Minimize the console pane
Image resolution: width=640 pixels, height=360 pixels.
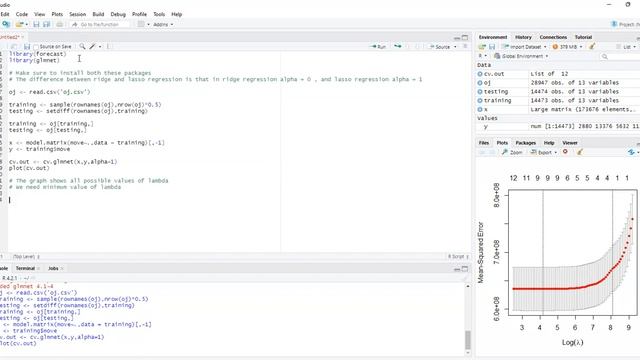click(x=457, y=269)
